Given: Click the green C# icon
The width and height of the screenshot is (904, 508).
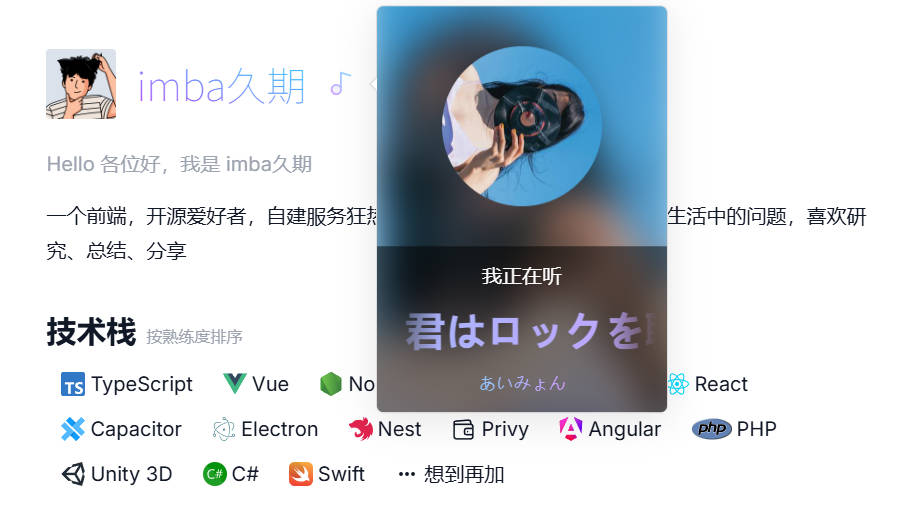Looking at the screenshot, I should coord(214,474).
